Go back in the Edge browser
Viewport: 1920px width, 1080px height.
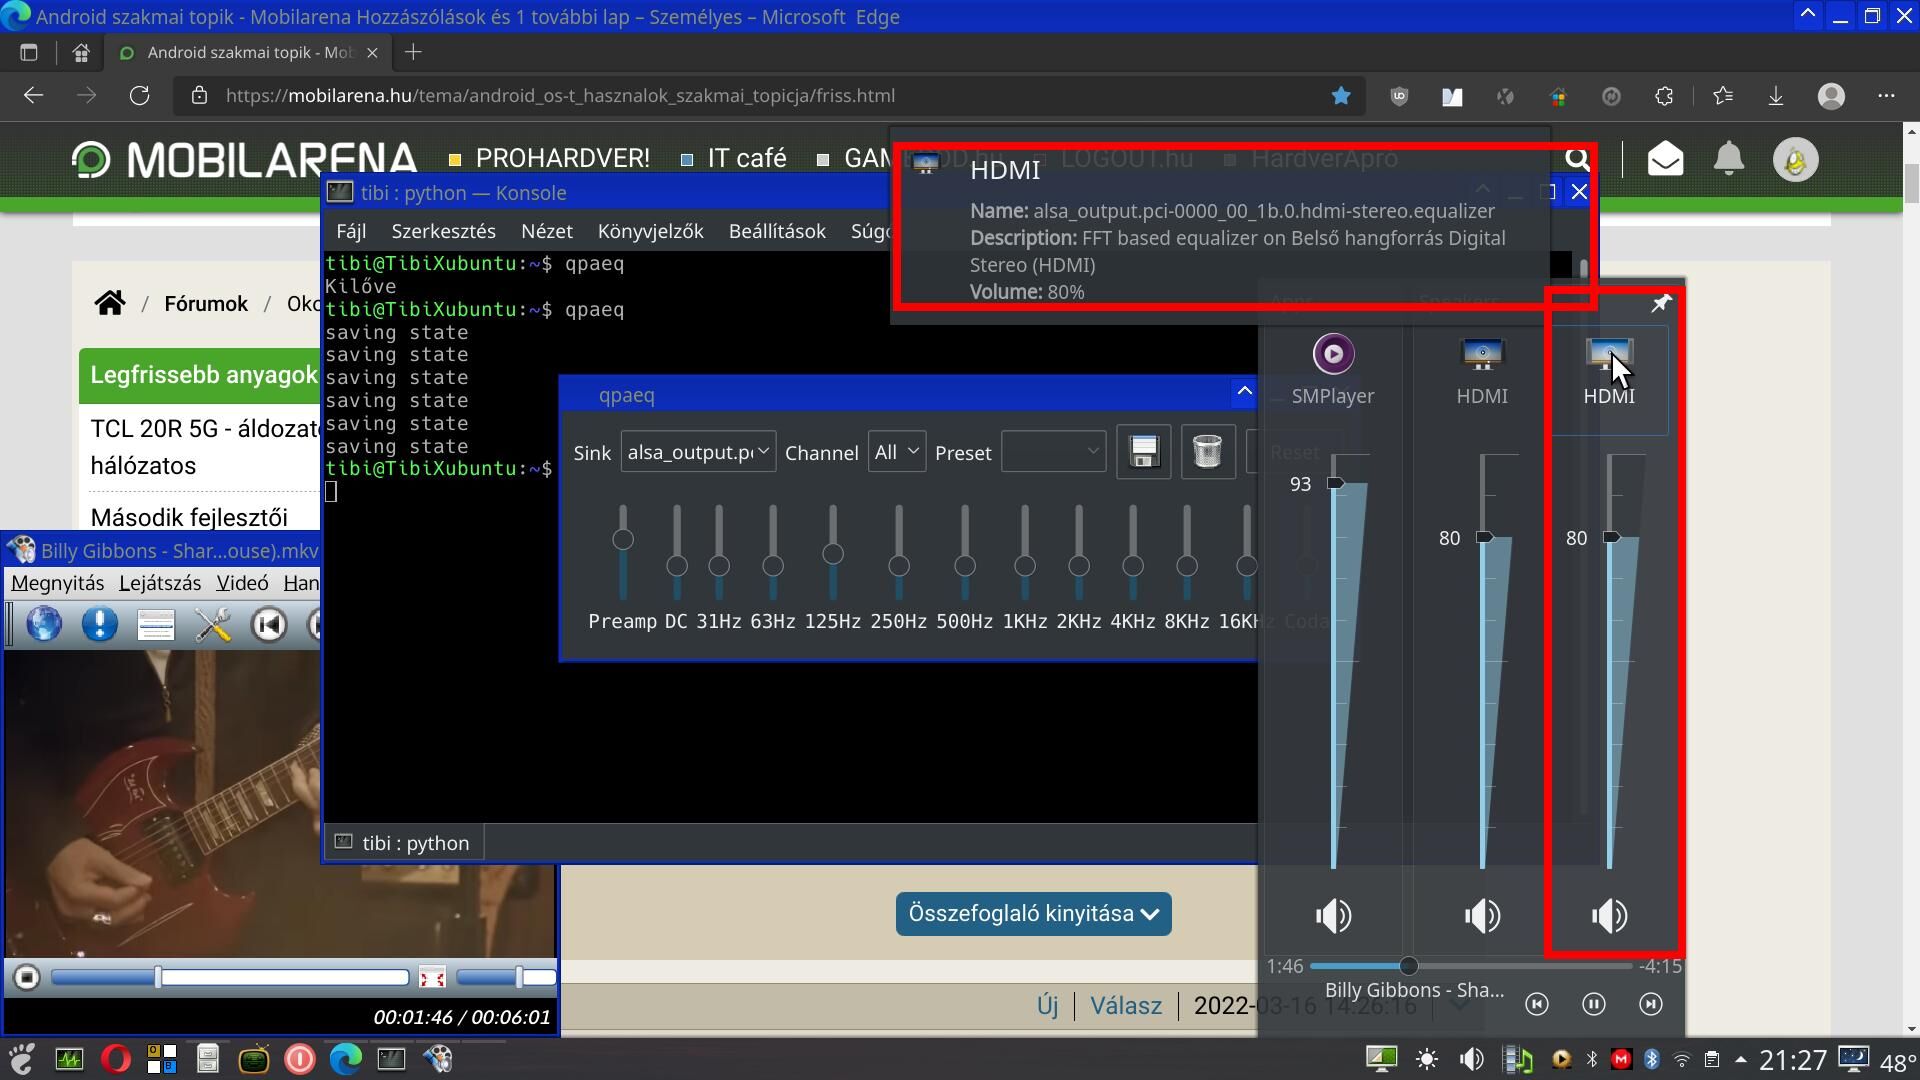pos(33,96)
